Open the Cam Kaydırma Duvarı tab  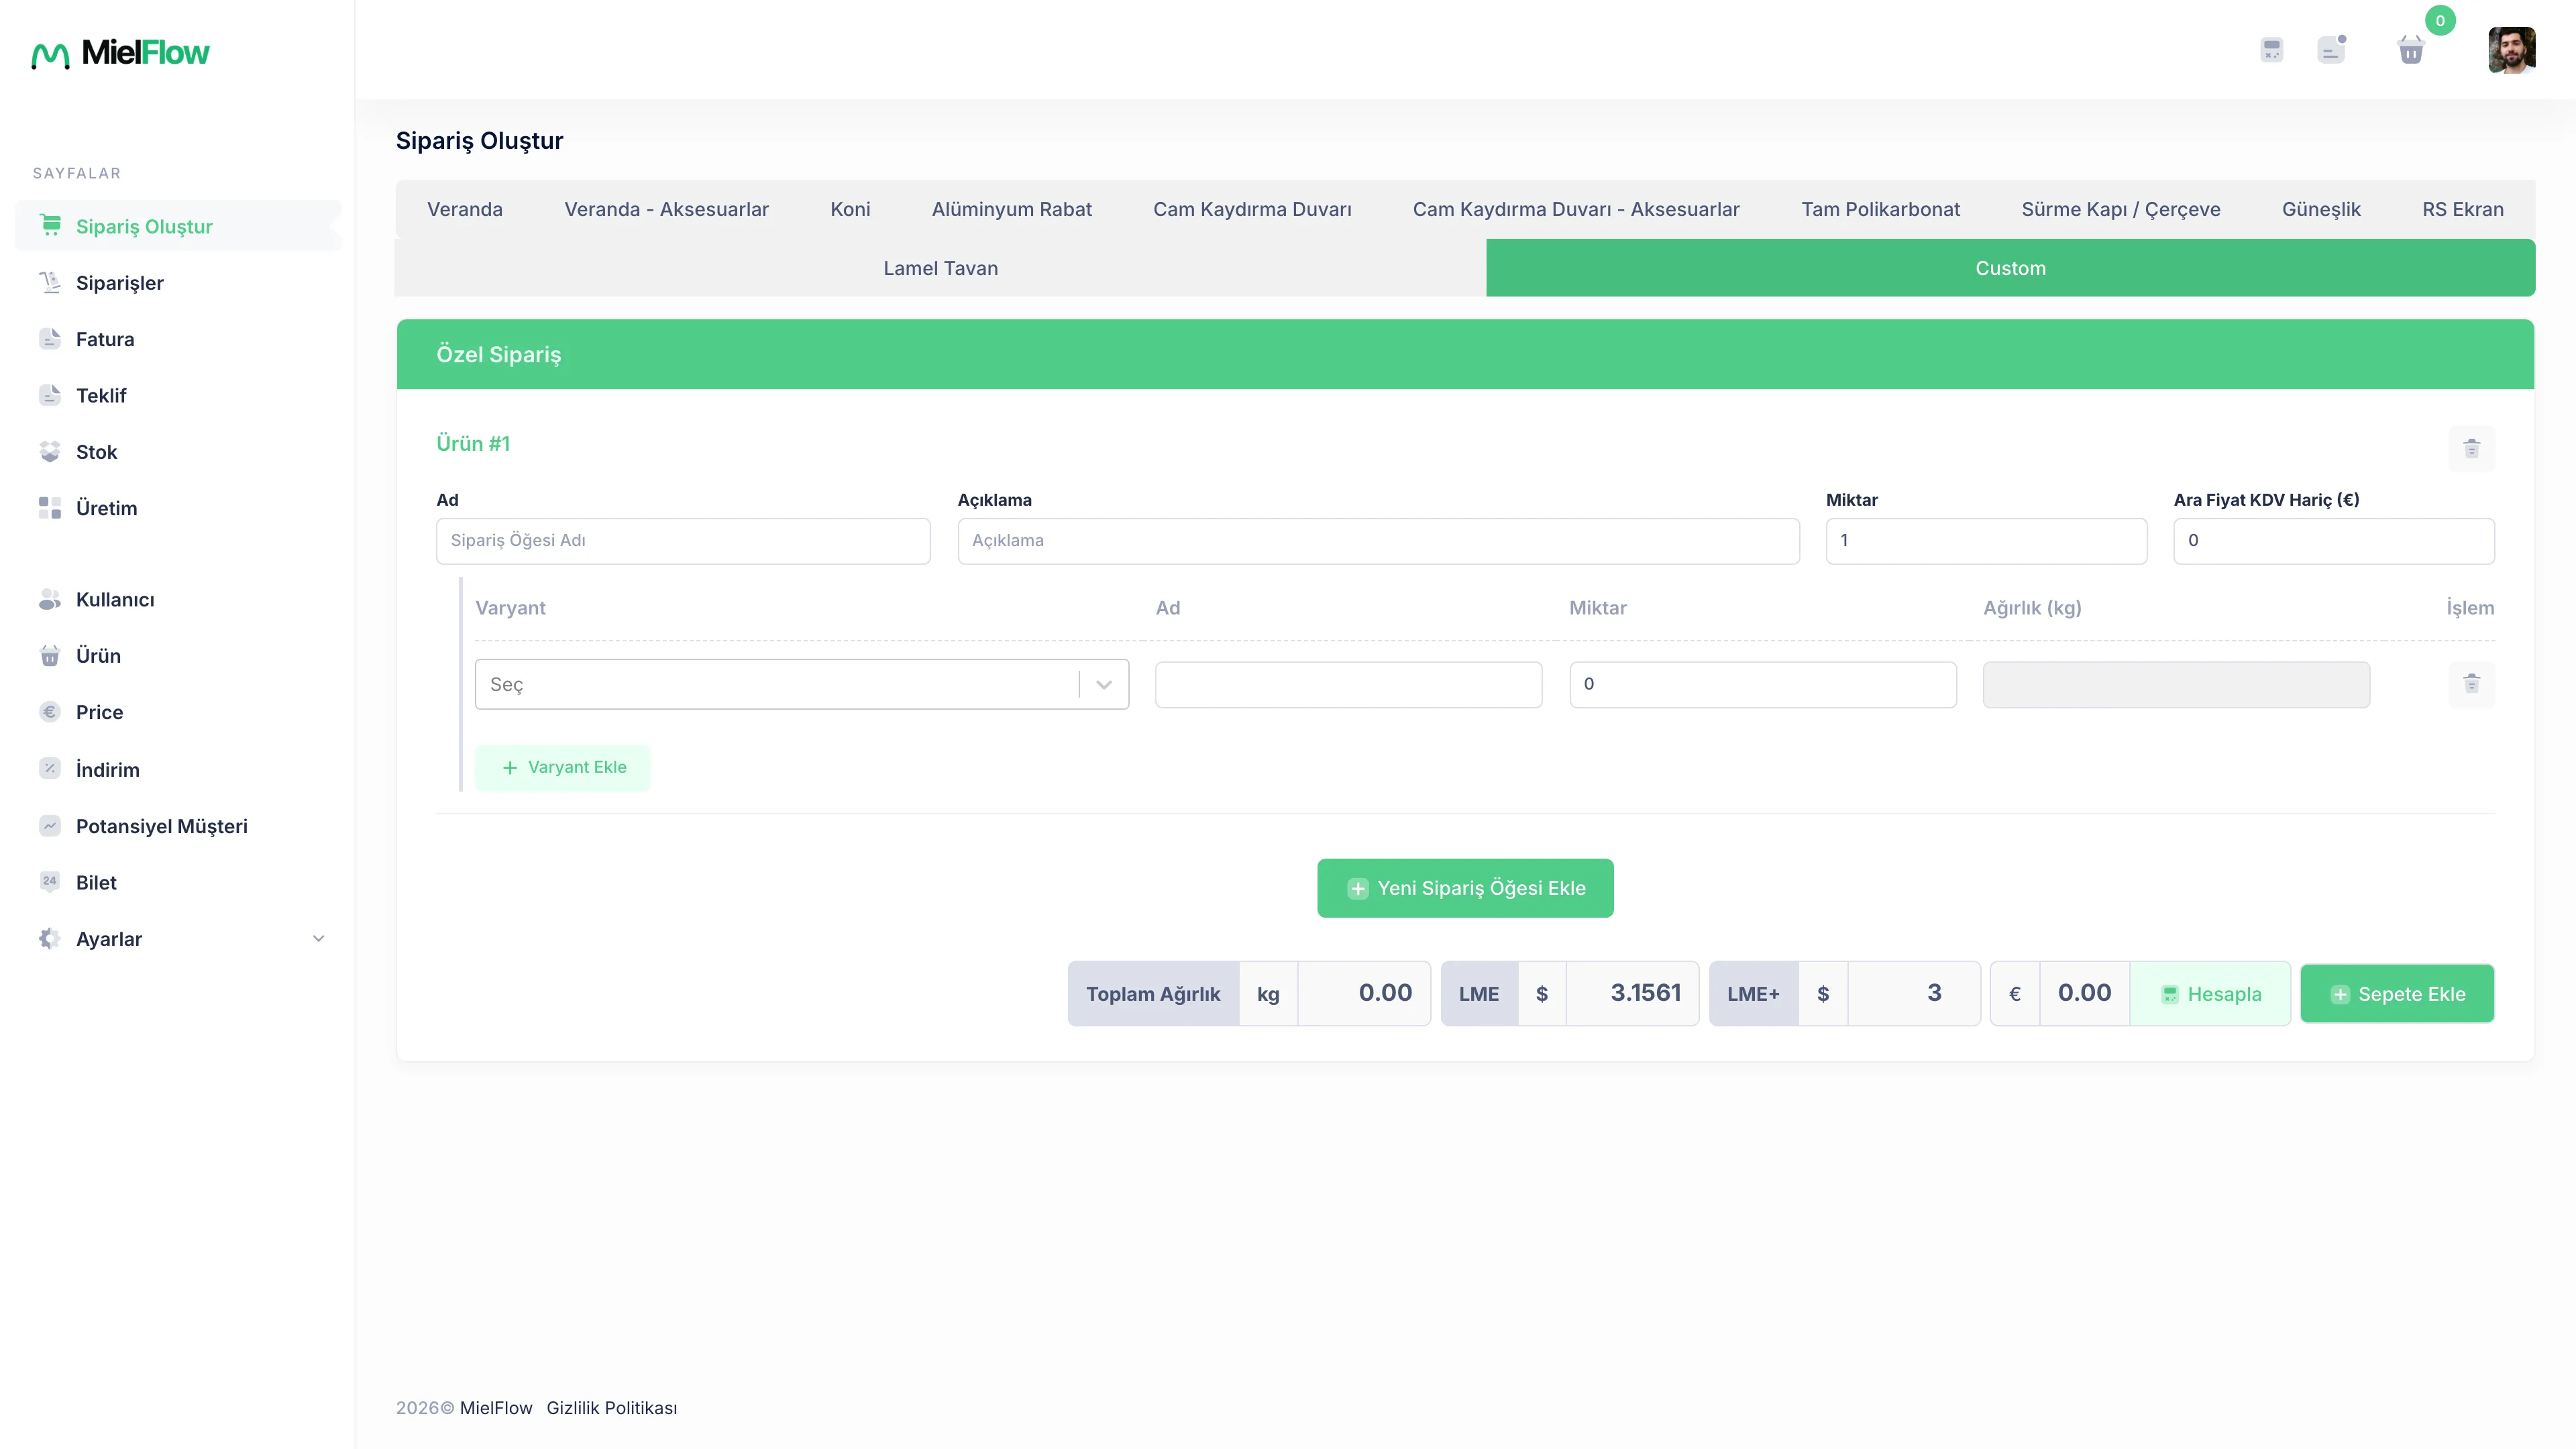pos(1252,209)
